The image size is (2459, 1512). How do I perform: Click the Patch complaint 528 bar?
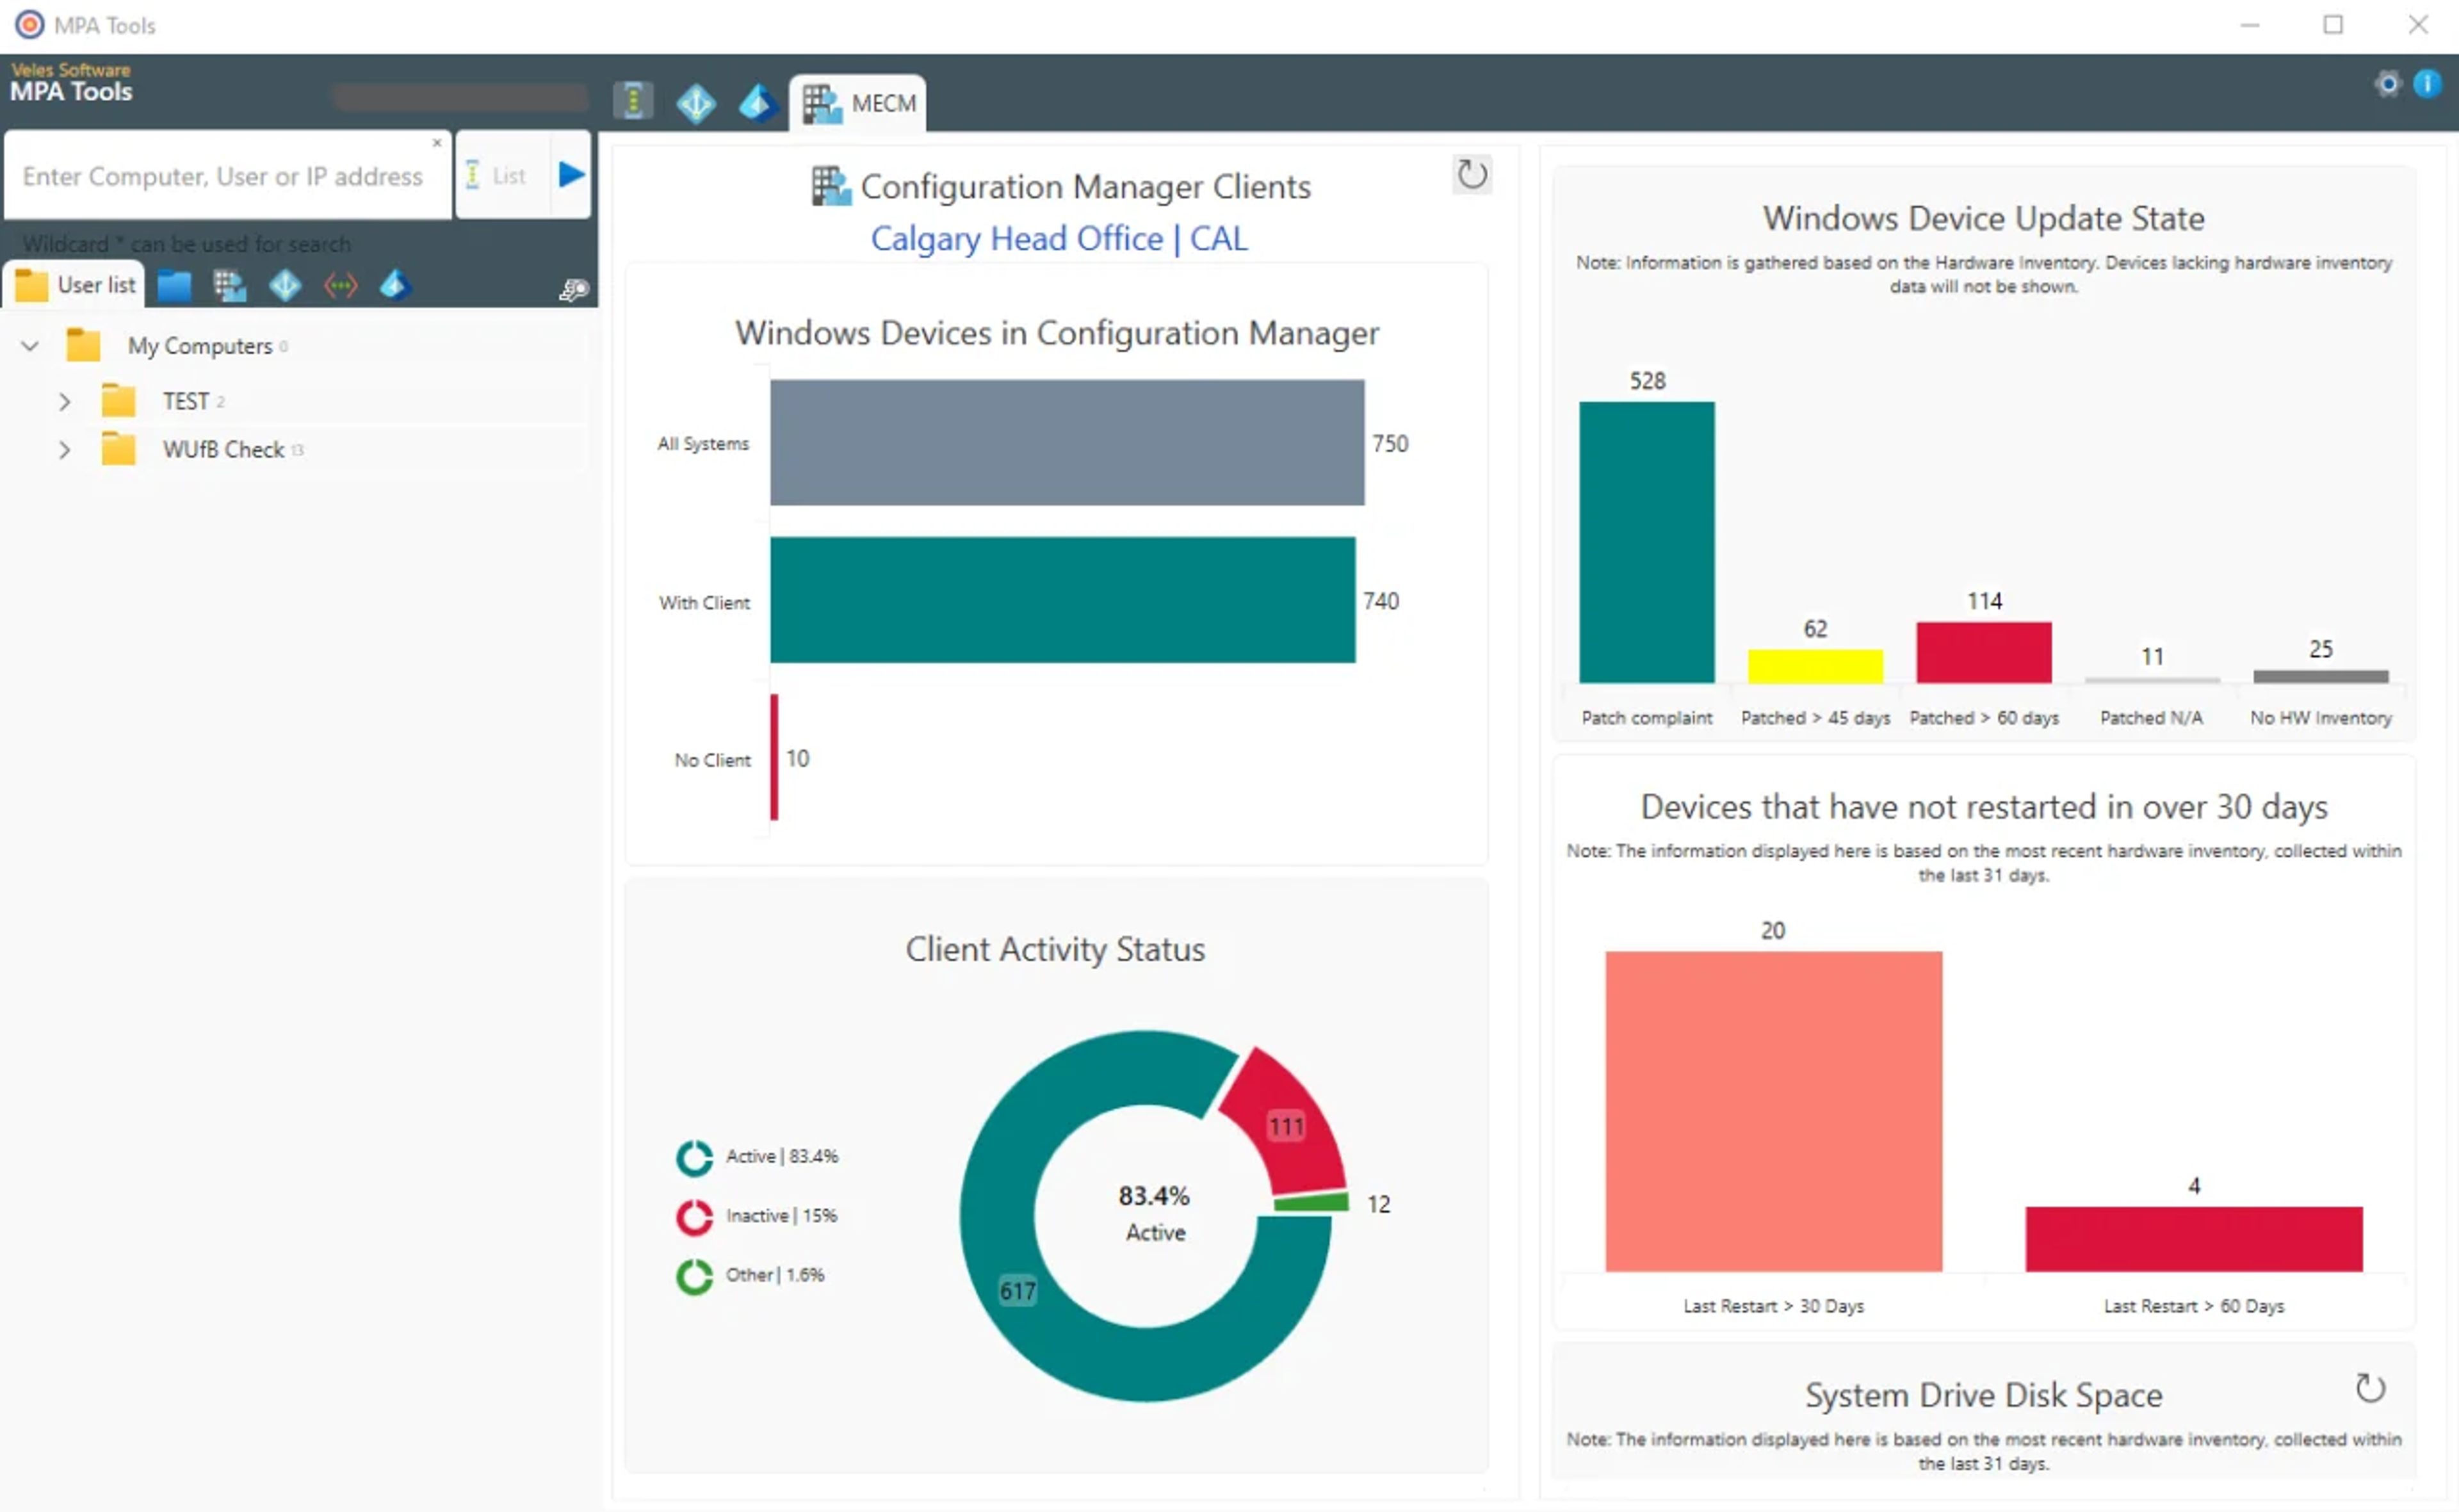(x=1646, y=542)
